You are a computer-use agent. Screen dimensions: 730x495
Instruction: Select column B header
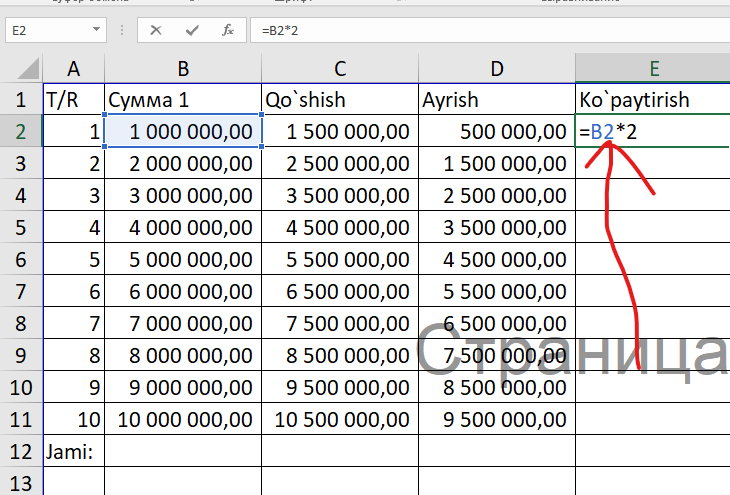[183, 69]
